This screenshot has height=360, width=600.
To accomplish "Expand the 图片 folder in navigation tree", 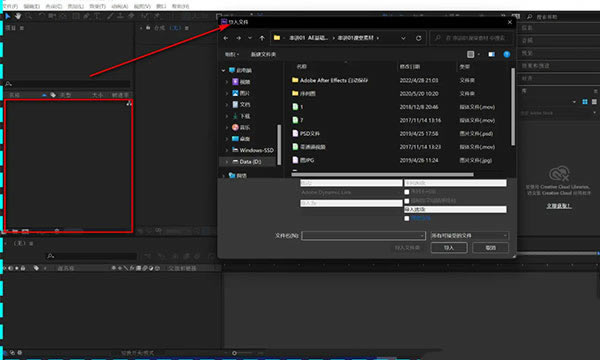I will (227, 93).
